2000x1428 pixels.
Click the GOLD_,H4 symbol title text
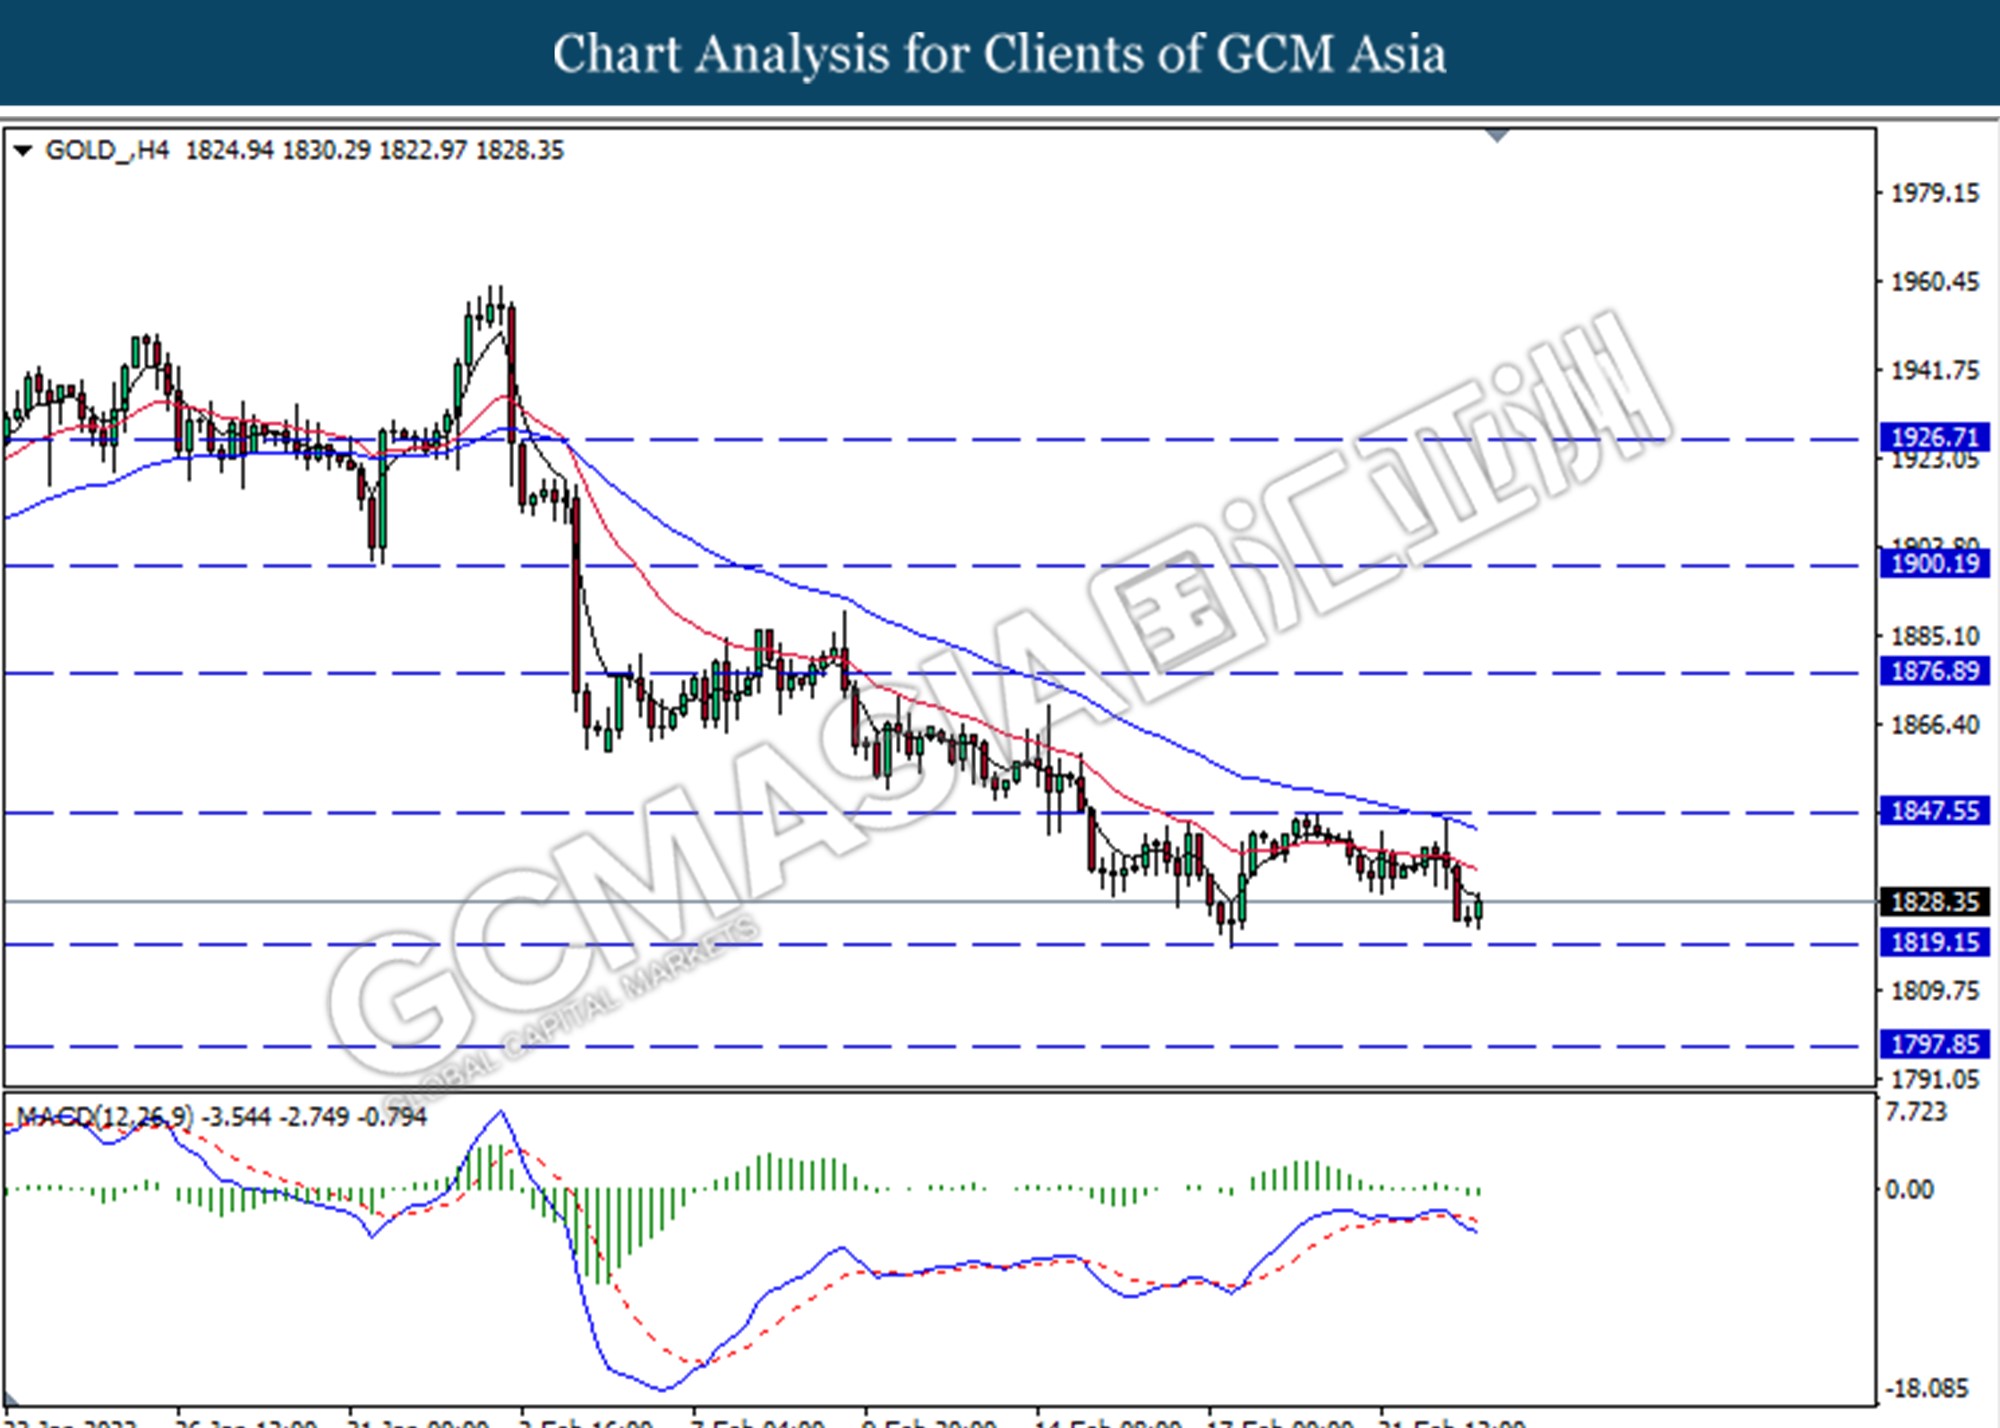coord(107,151)
